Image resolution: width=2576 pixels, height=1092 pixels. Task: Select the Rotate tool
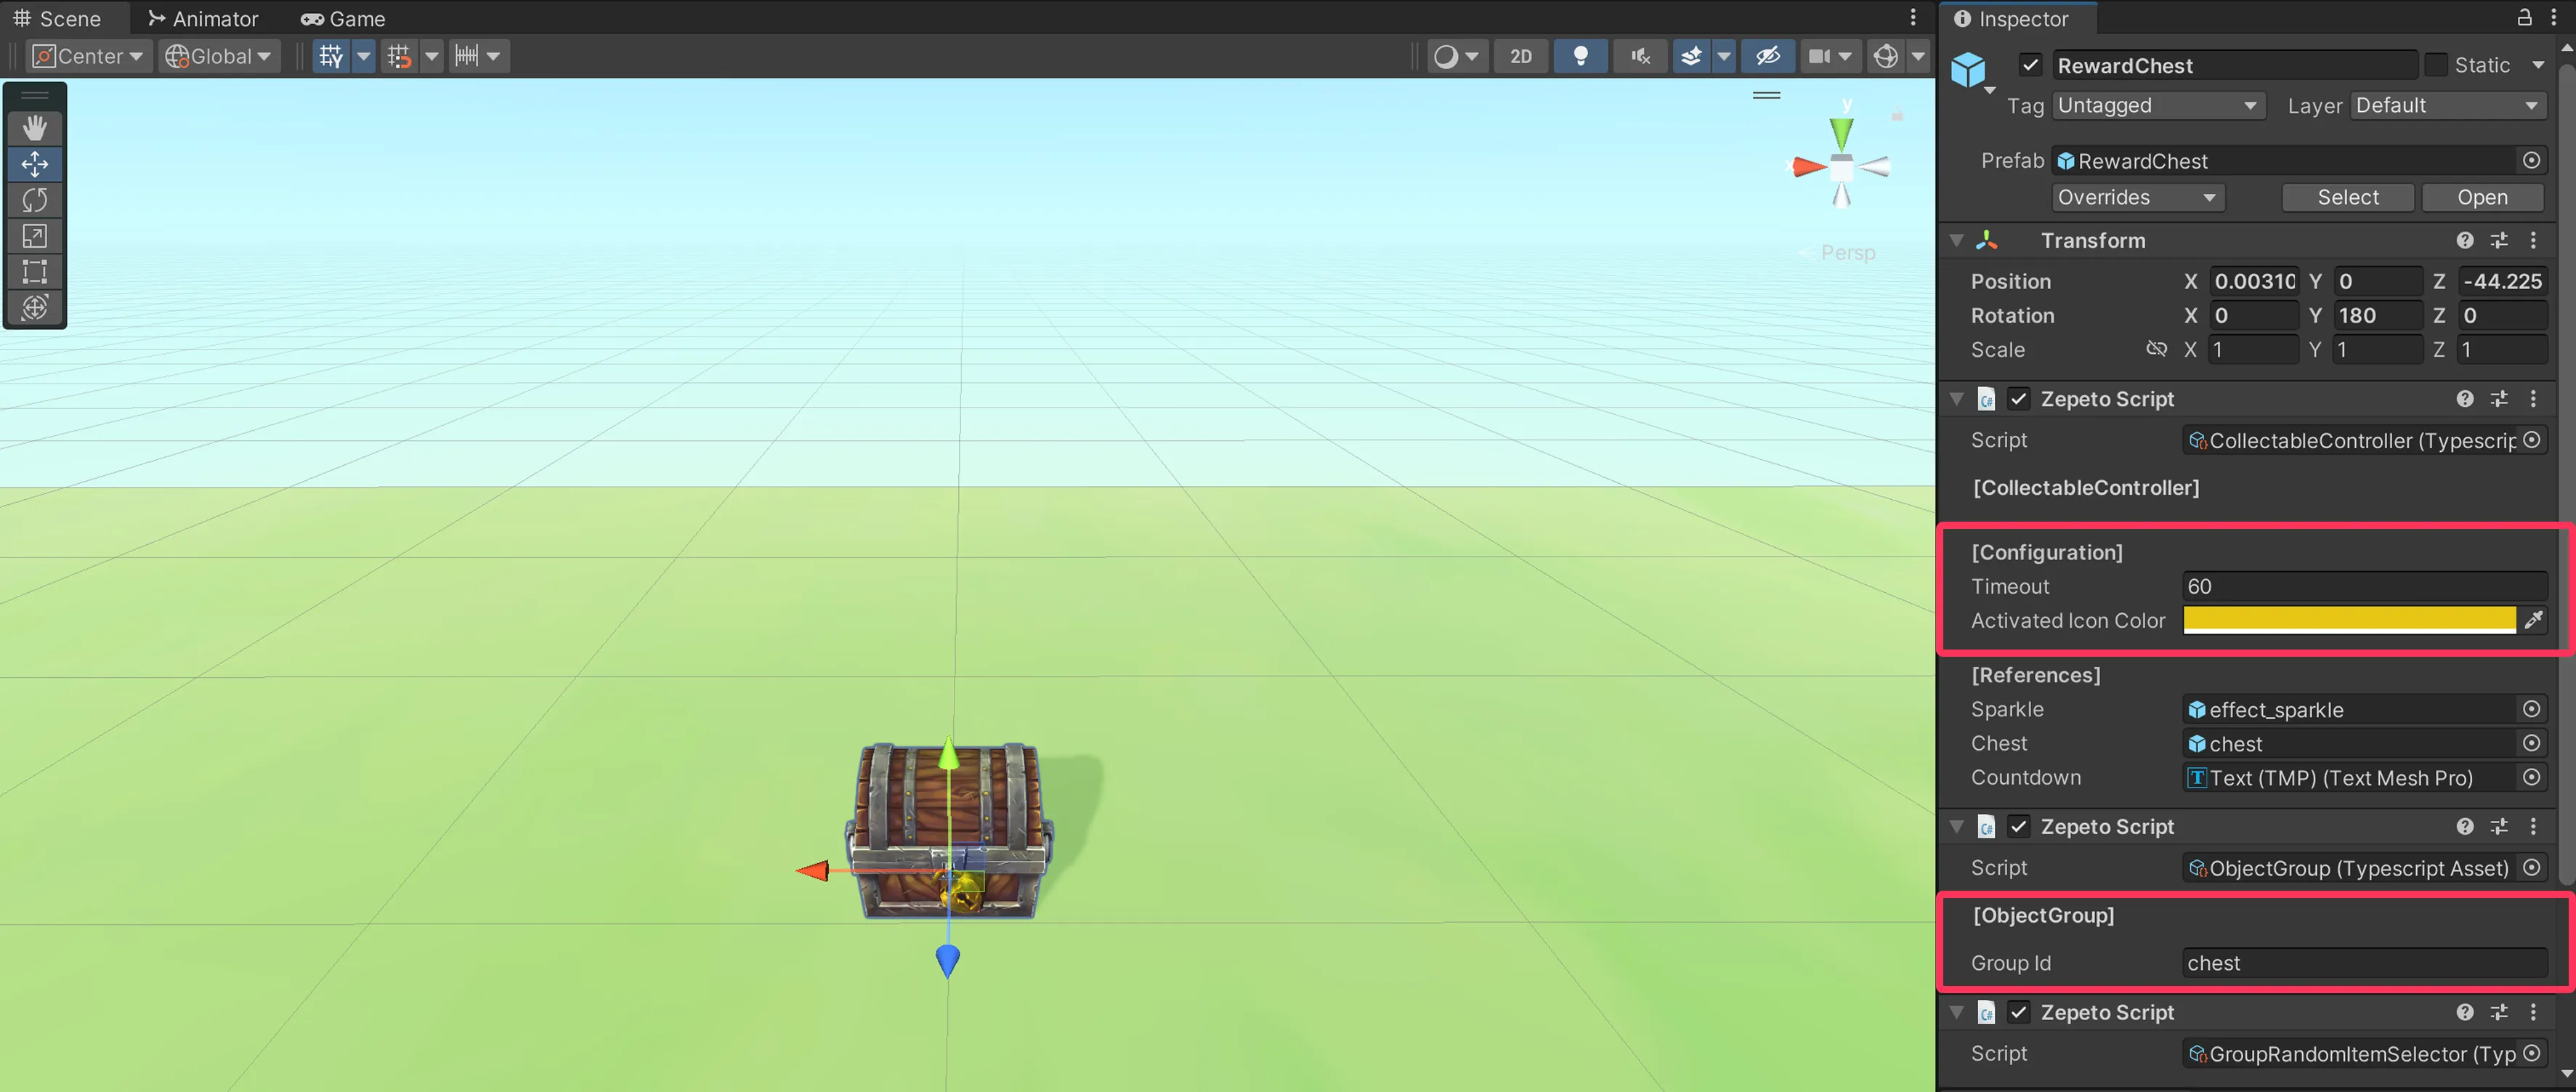(x=35, y=200)
